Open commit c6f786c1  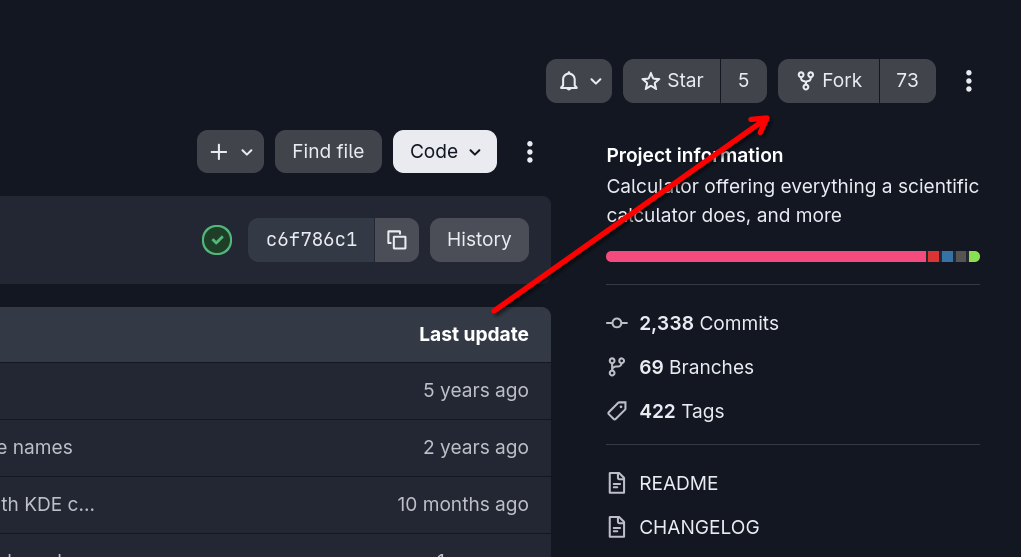coord(311,240)
